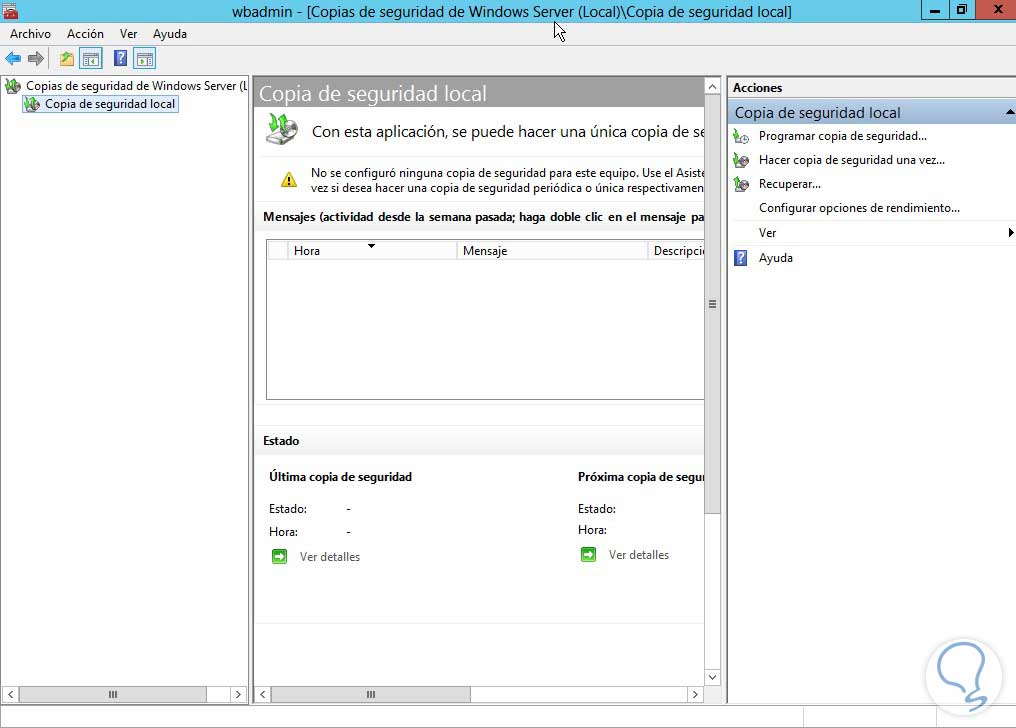Screen dimensions: 1016x728
Task: Click the center pane scroll up arrow
Action: point(712,87)
